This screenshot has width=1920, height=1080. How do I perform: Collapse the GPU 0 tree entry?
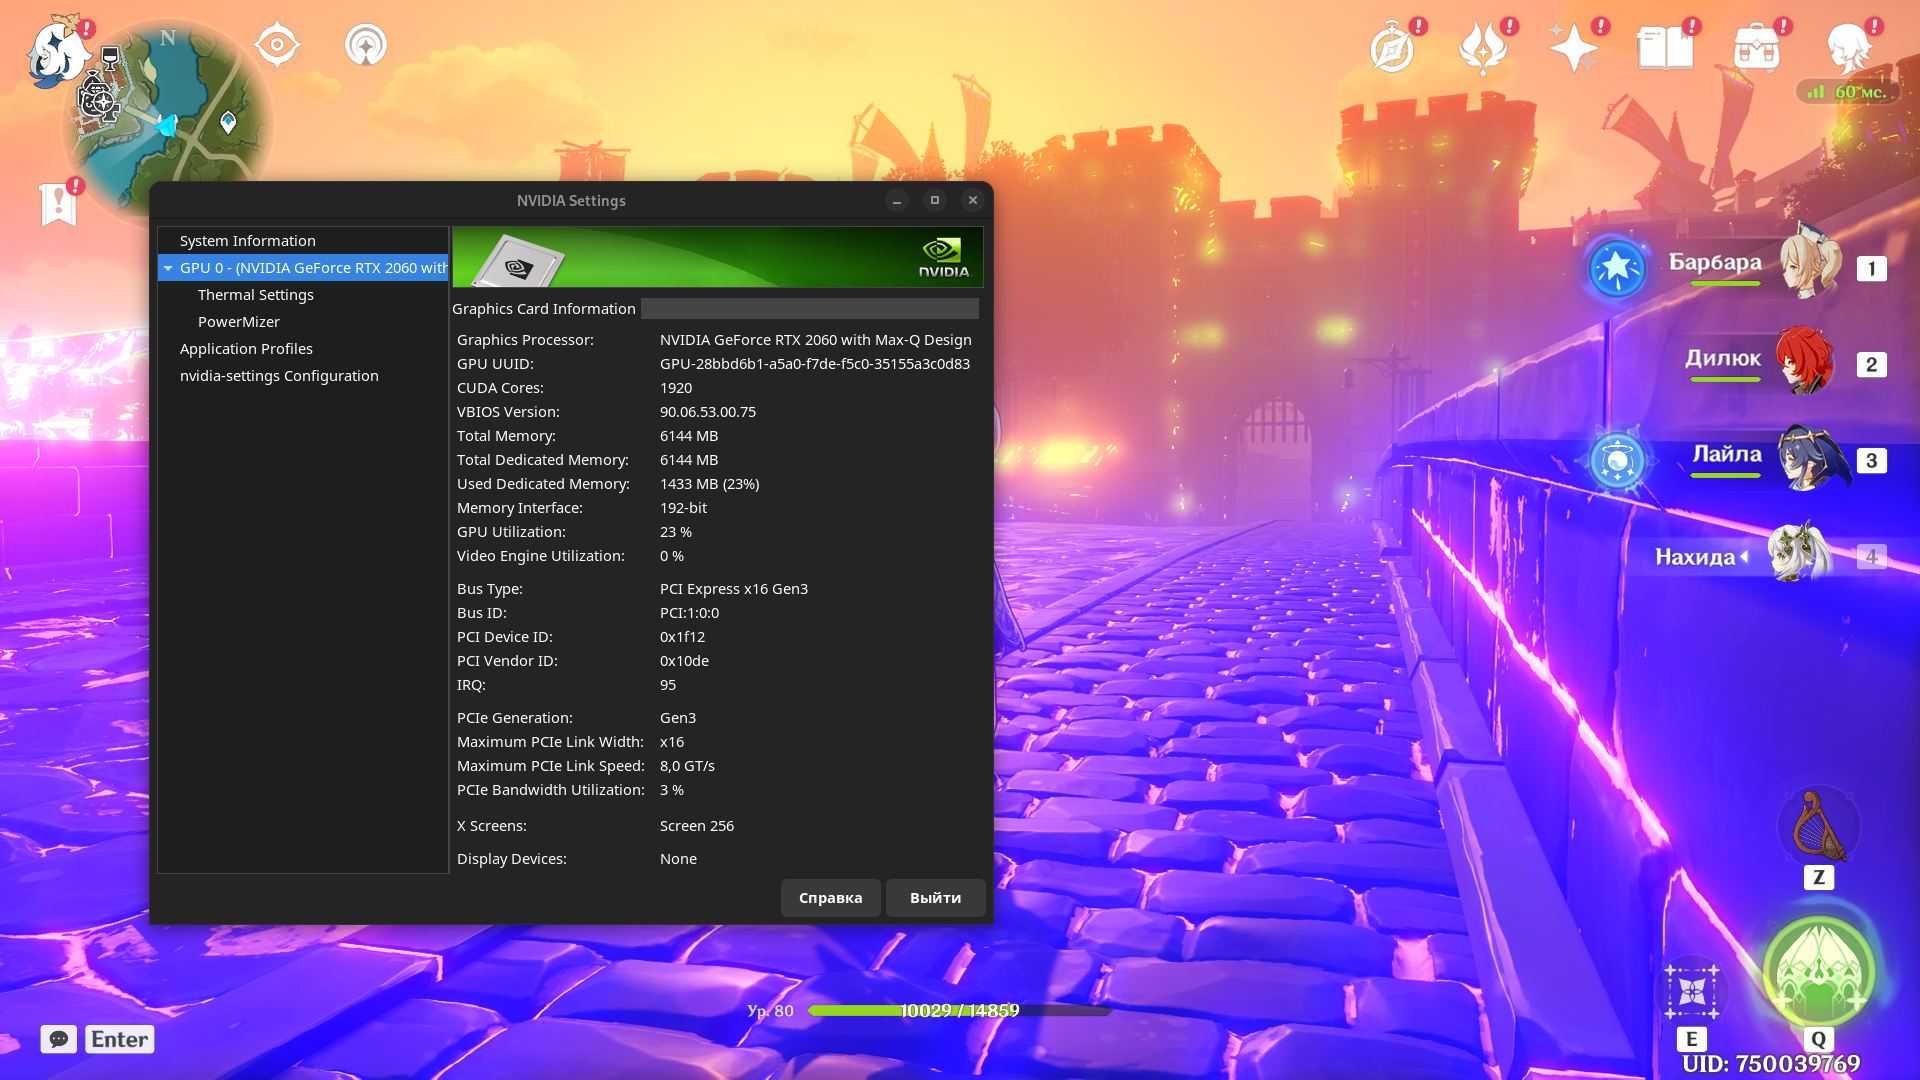169,268
